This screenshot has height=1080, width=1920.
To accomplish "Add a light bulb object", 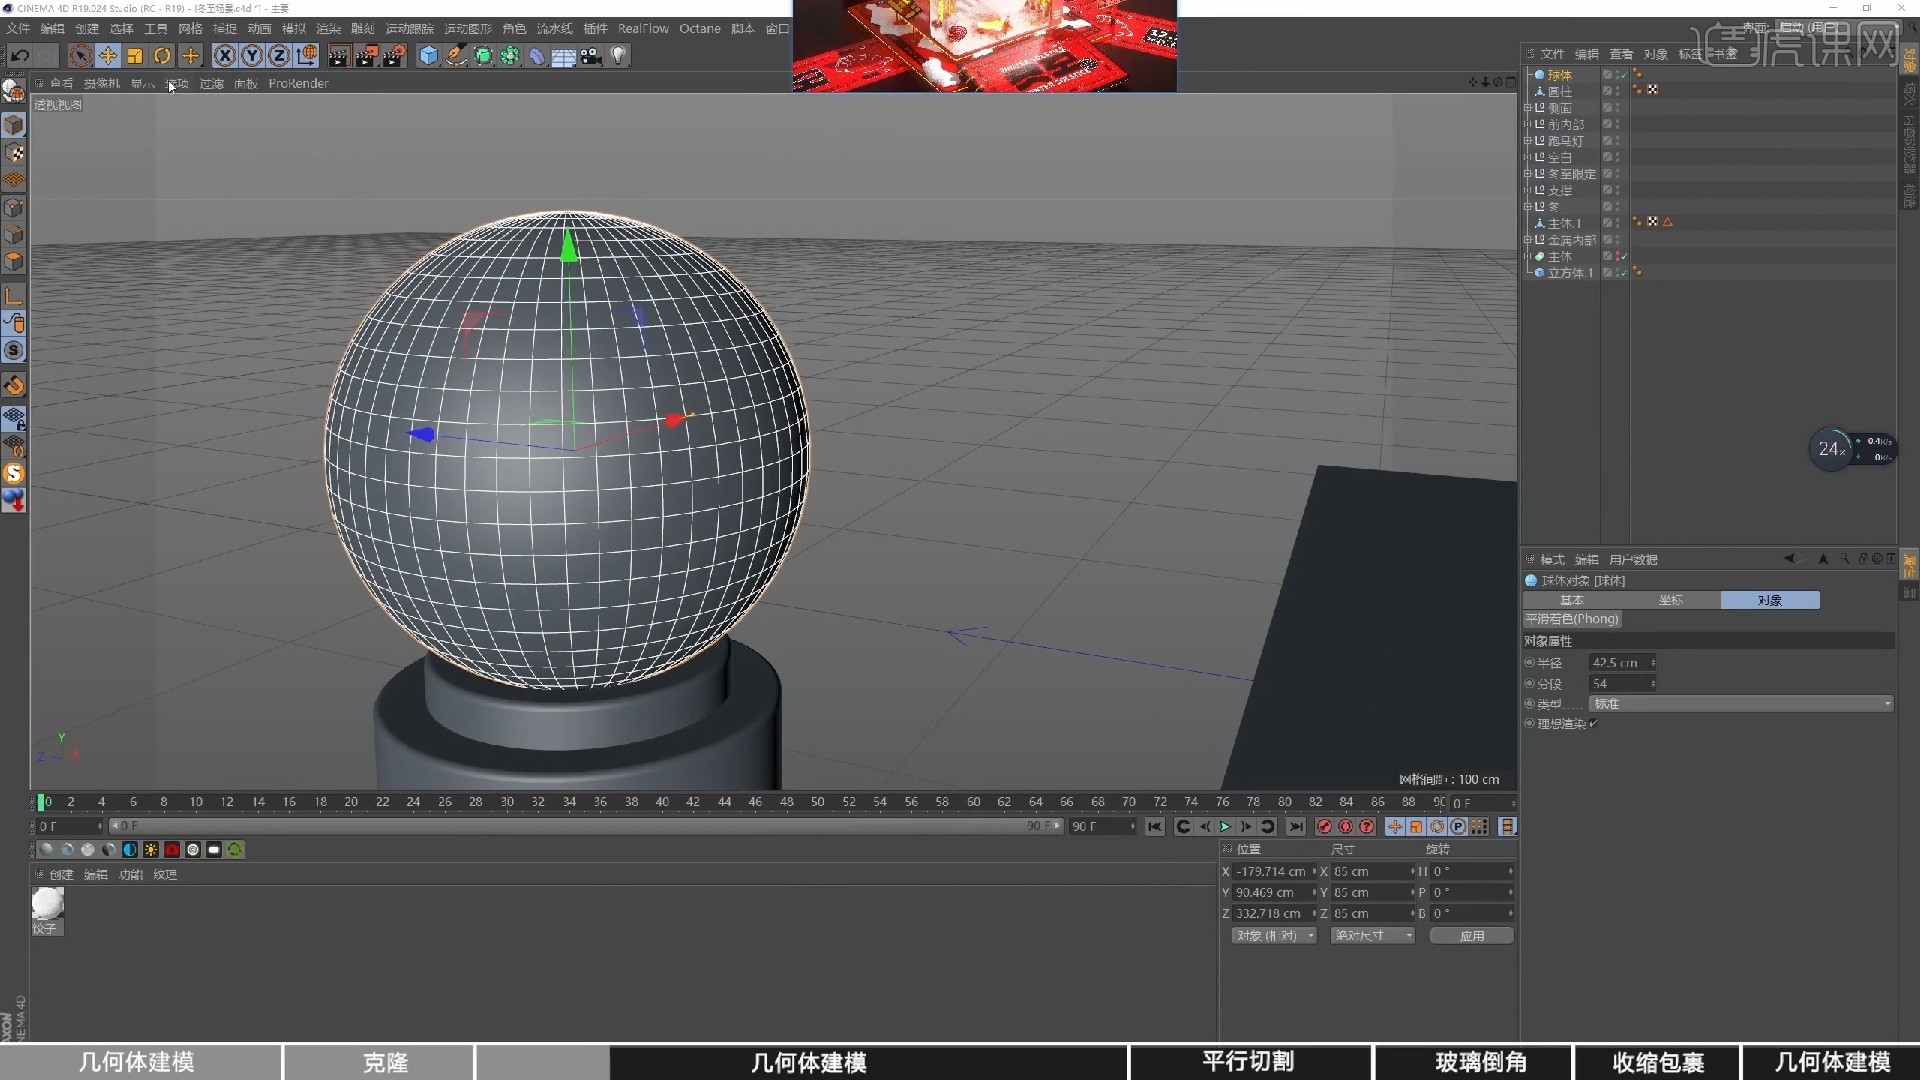I will (618, 56).
